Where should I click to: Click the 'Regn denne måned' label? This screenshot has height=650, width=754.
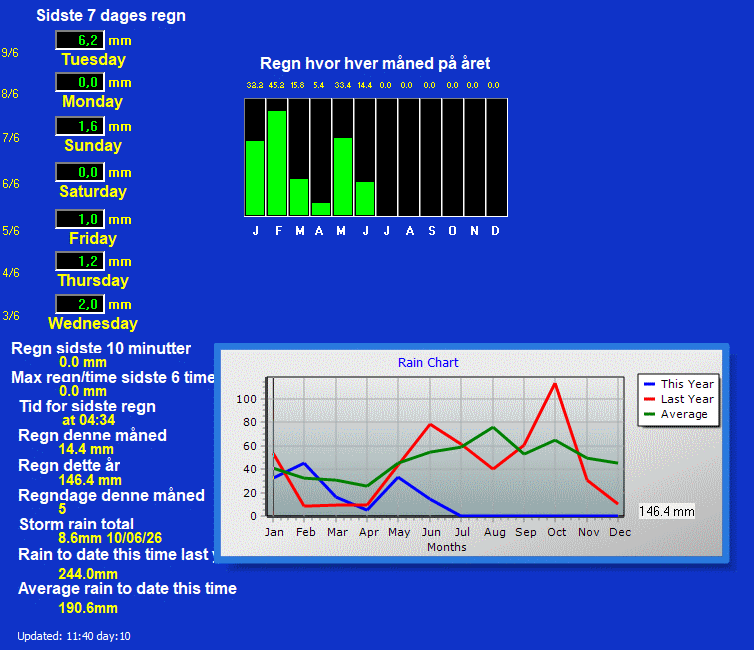92,436
